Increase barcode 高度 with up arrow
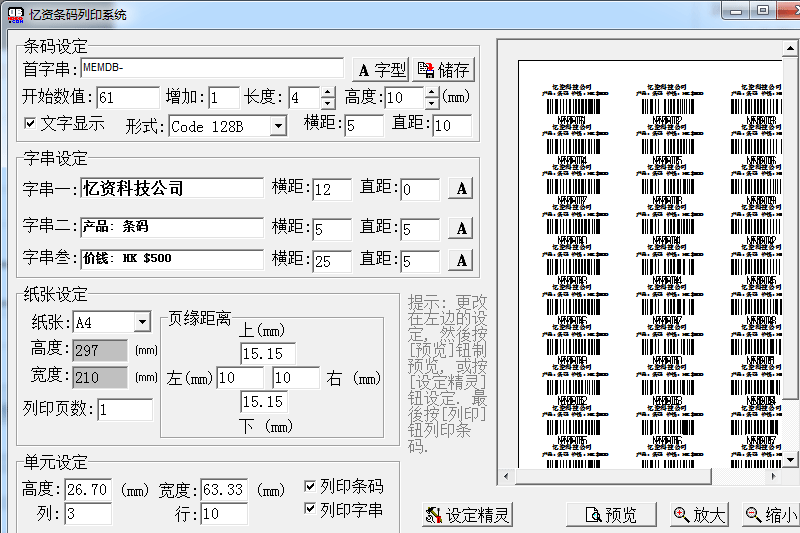This screenshot has width=800, height=533. tap(432, 92)
